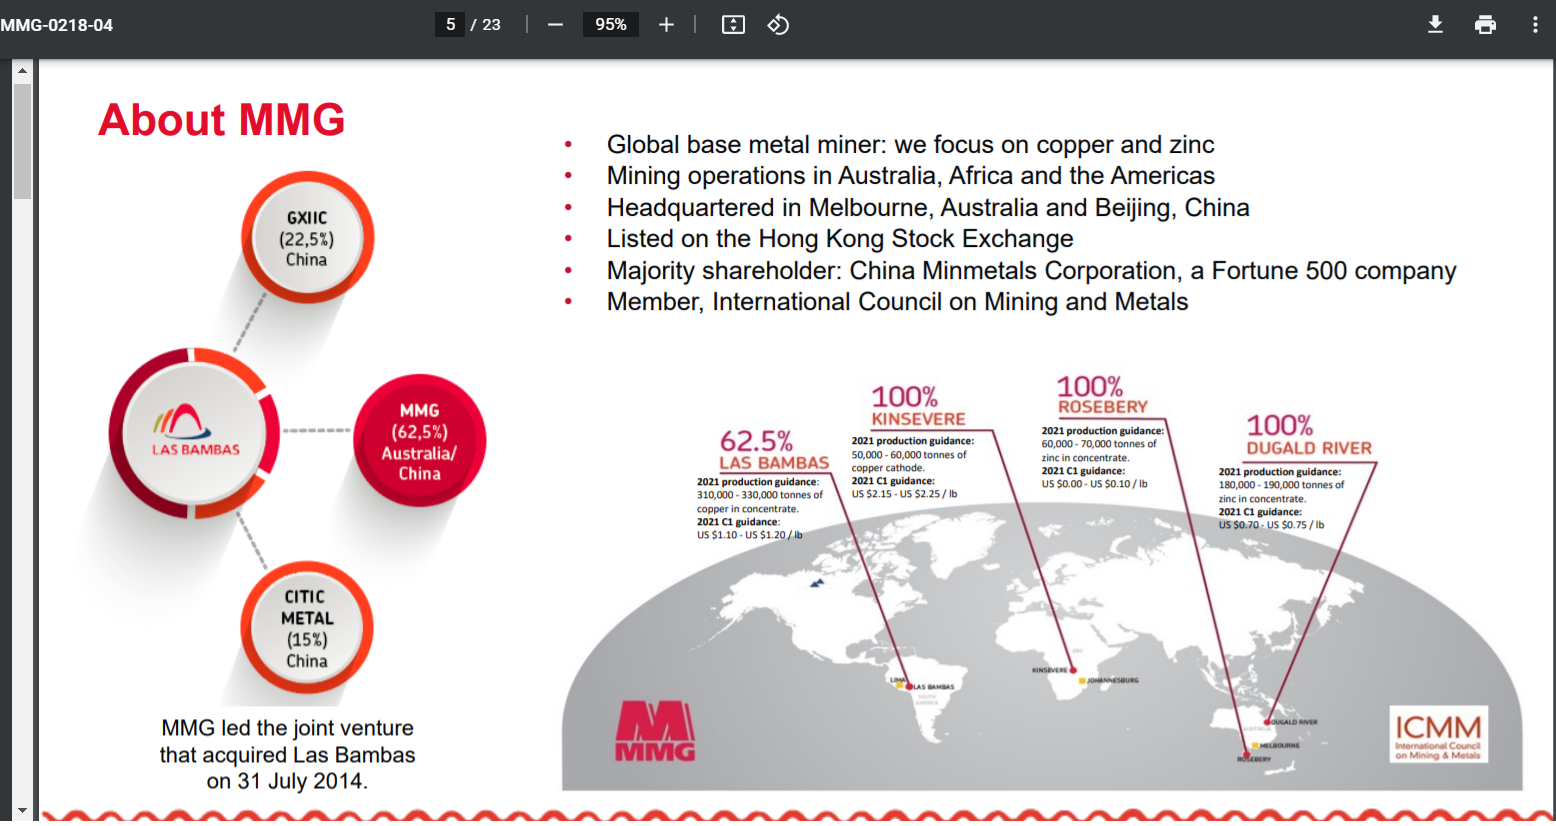1556x826 pixels.
Task: Click 'Majority shareholder: China Minmetals' bullet
Action: coord(1031,271)
